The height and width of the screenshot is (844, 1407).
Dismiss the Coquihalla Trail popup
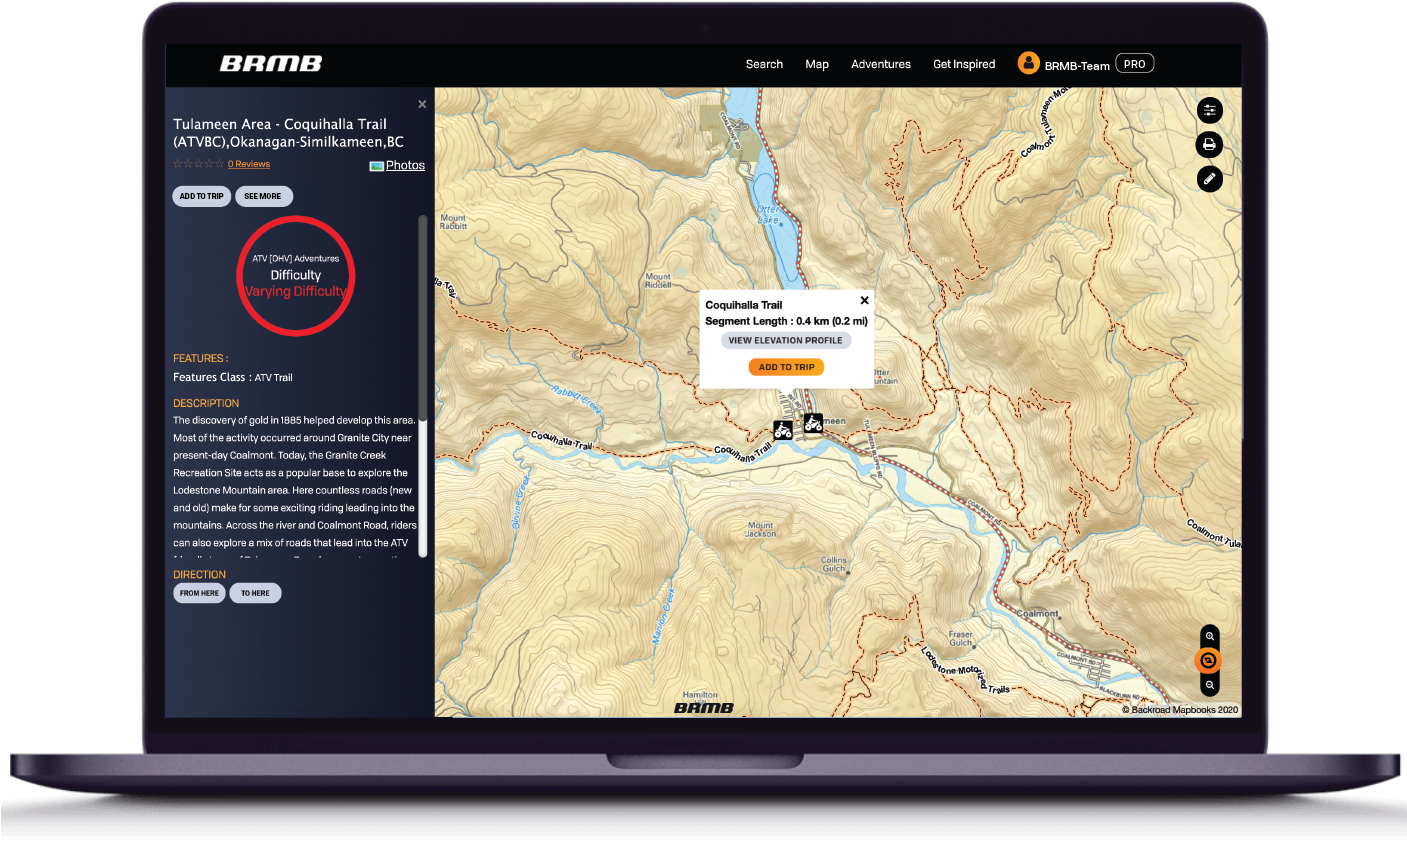[x=864, y=299]
